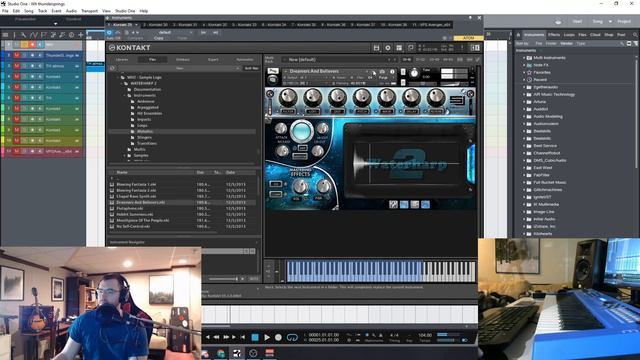This screenshot has width=640, height=360.
Task: Click the Stop transport button
Action: click(255, 337)
